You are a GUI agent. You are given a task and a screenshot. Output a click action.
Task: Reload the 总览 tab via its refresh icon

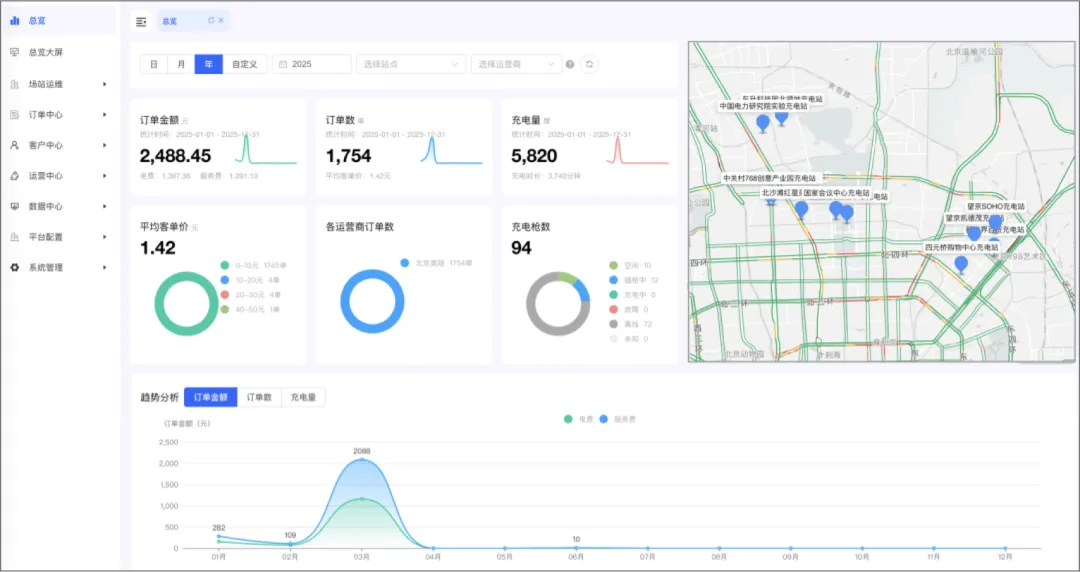[211, 21]
